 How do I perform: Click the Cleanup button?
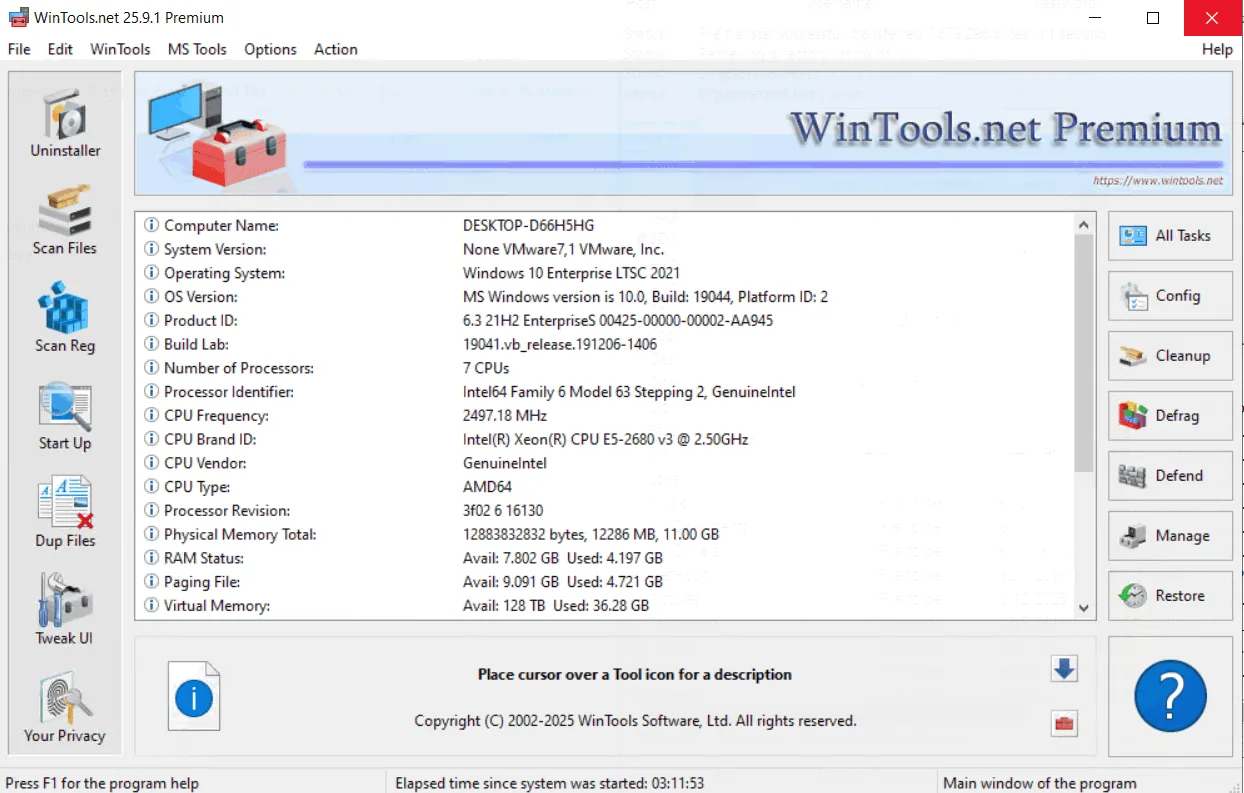[1170, 356]
